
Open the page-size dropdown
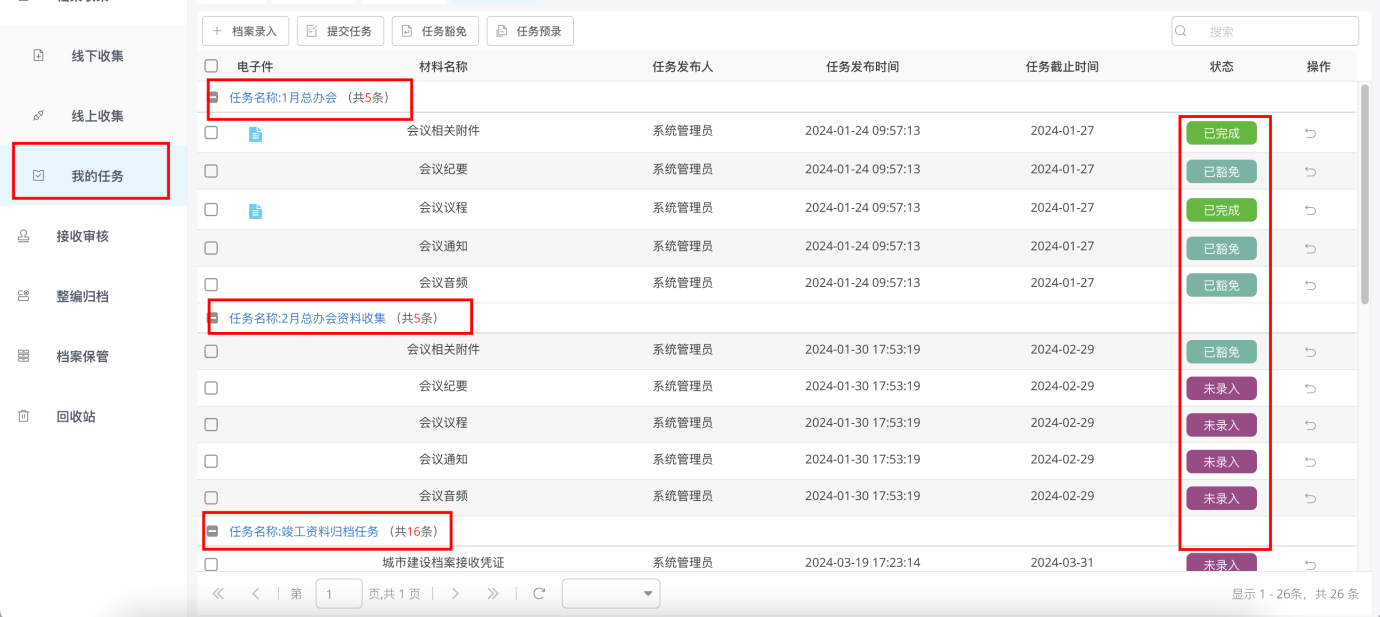[x=611, y=594]
